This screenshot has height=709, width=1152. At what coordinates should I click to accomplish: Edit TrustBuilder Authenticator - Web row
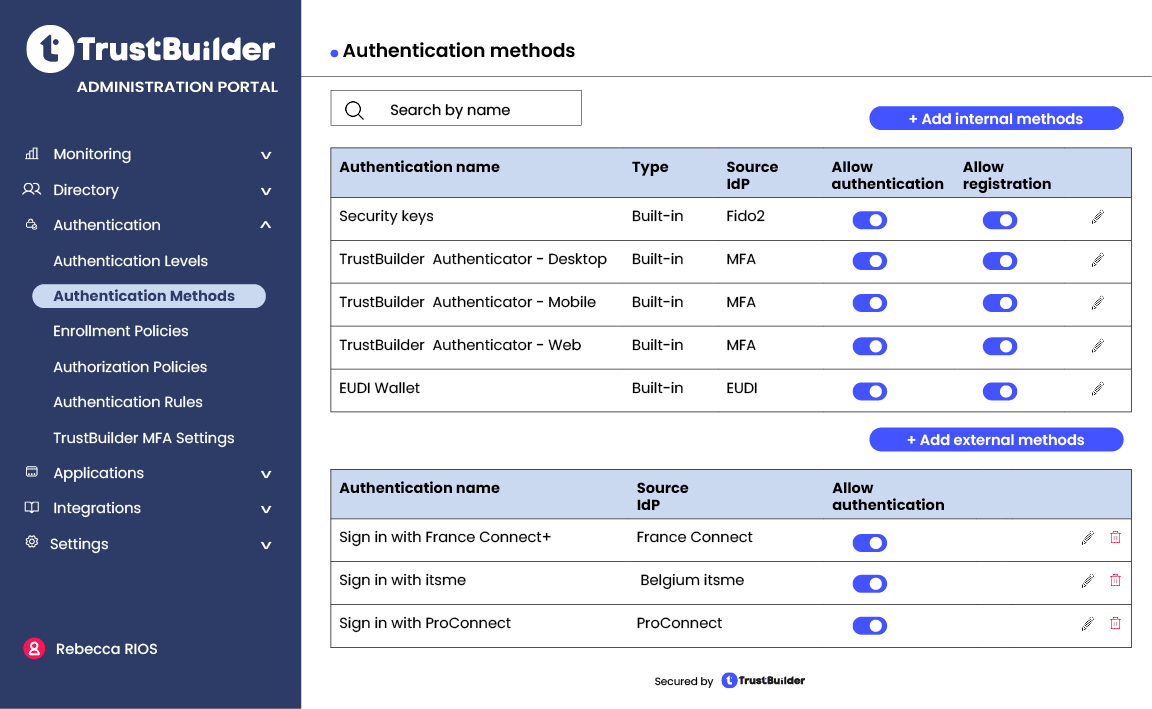1098,345
